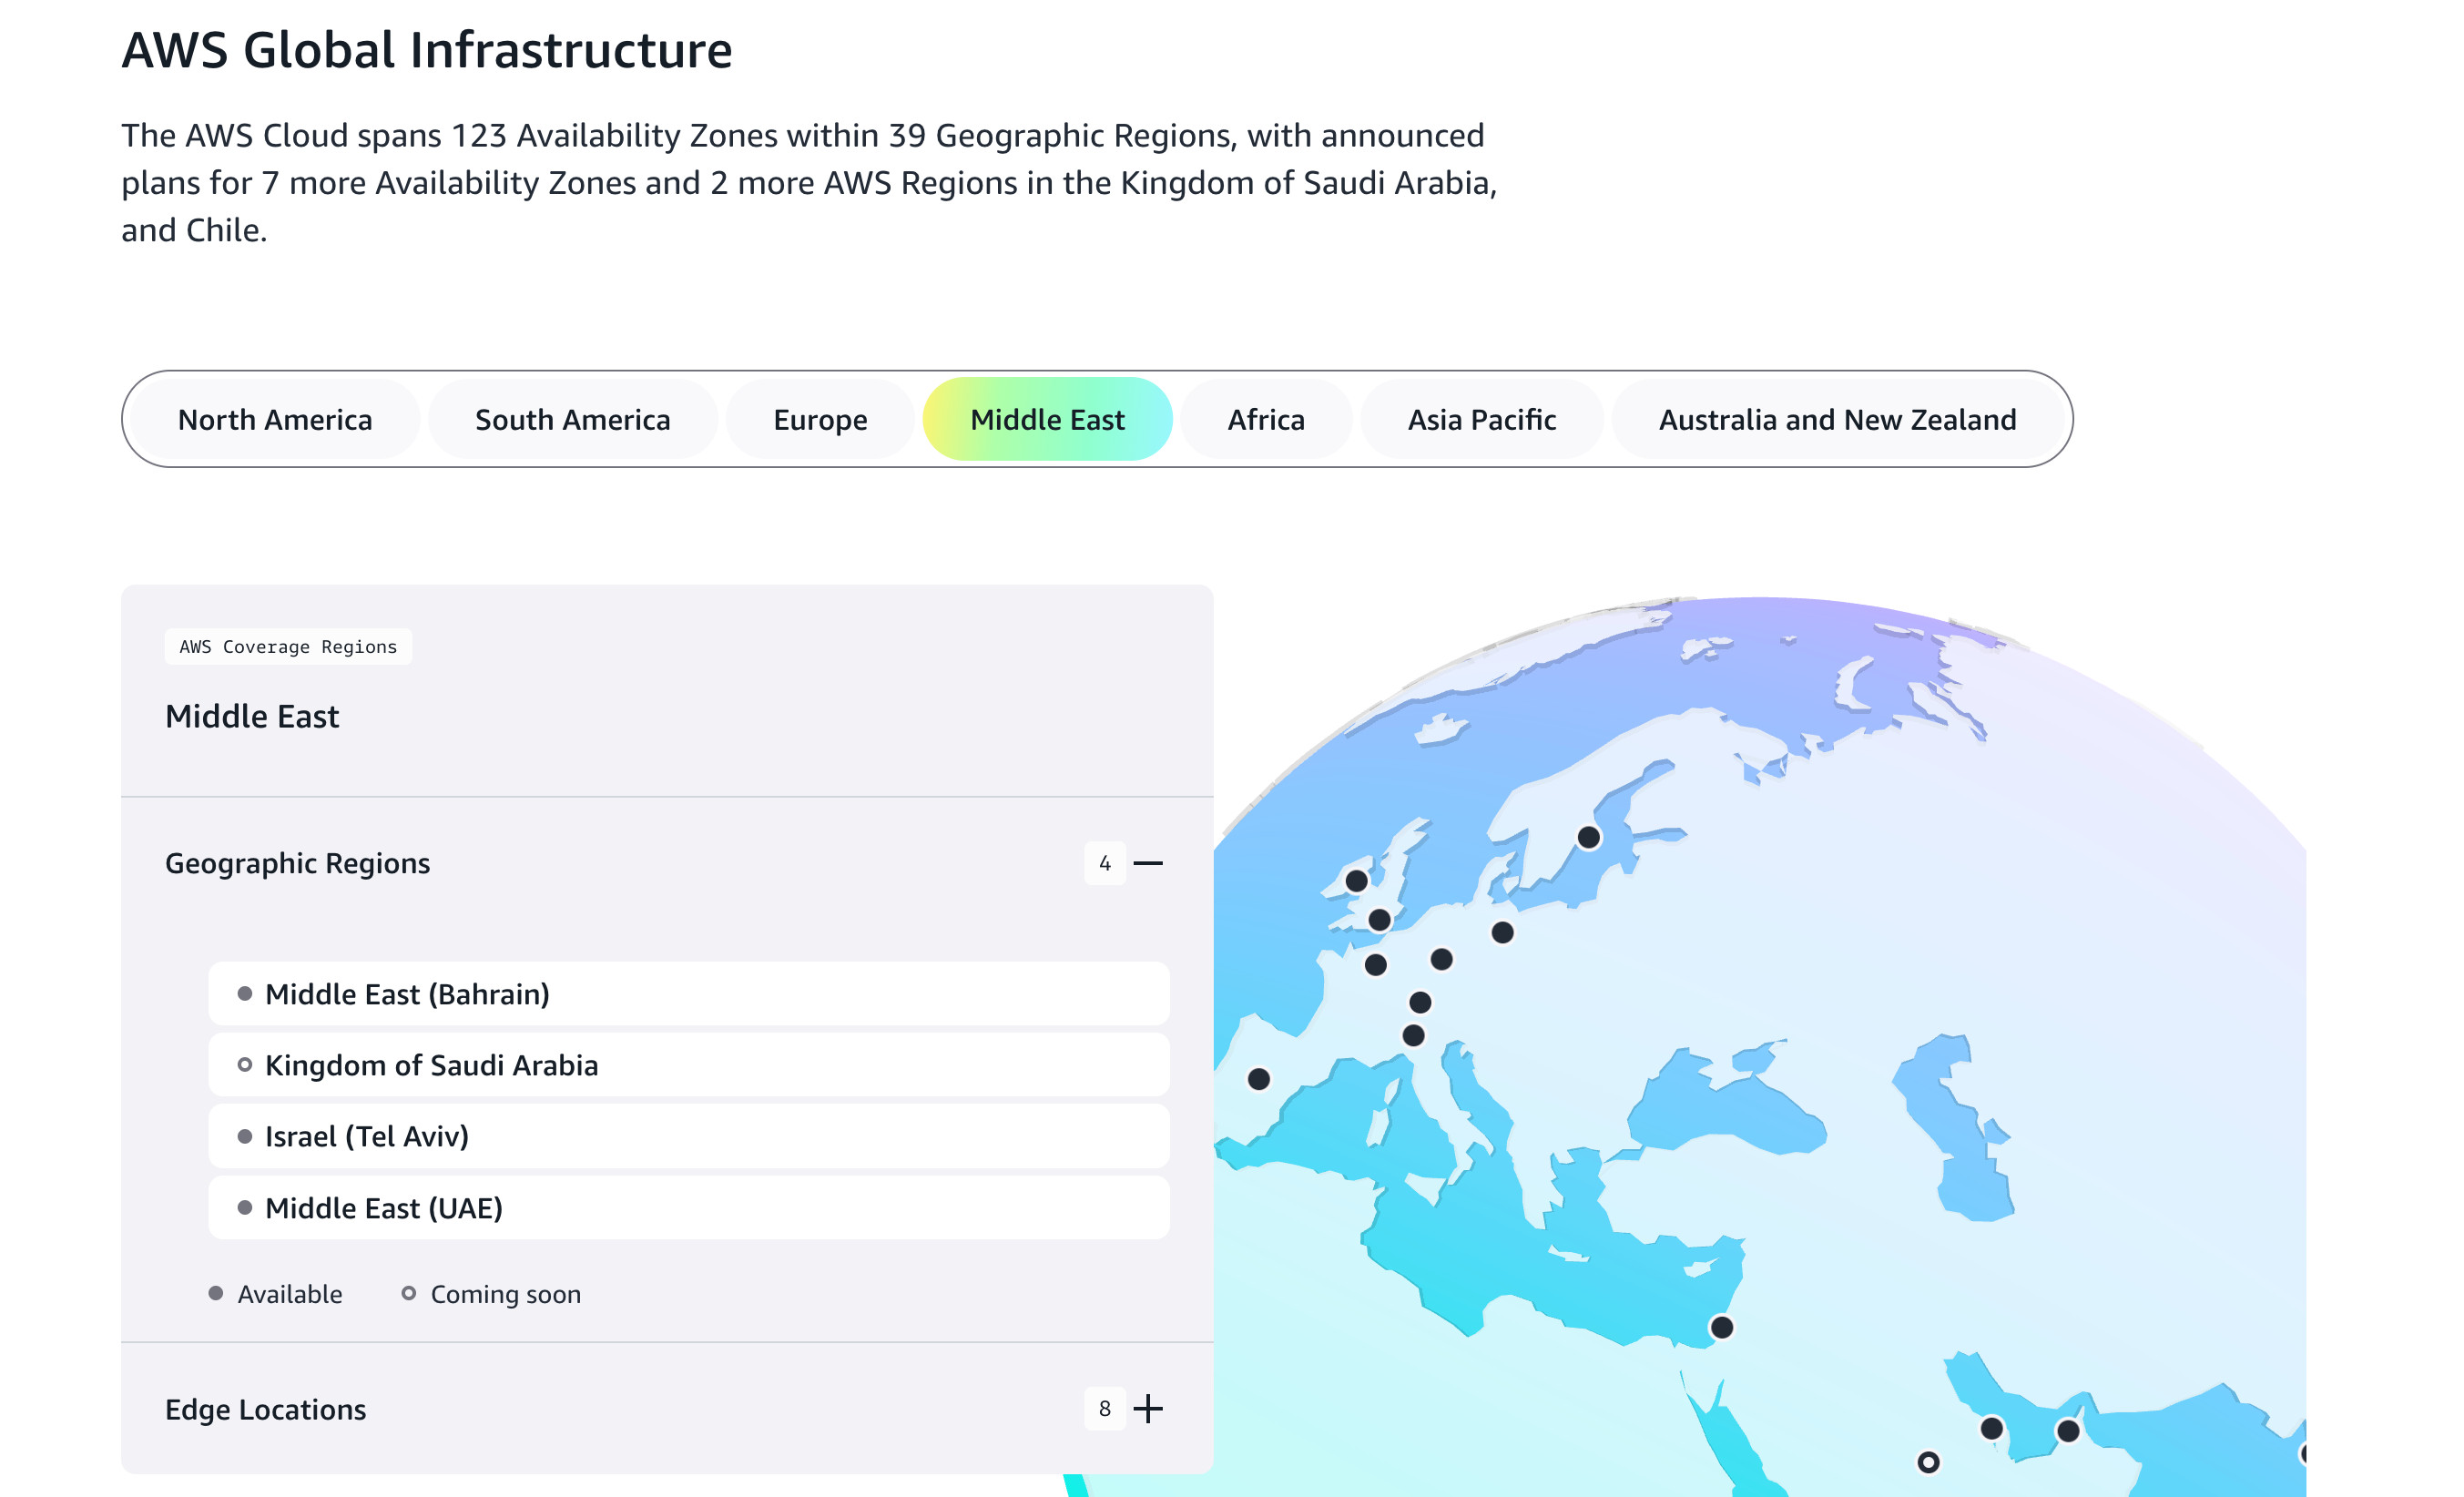Switch to the South America tab

click(572, 419)
